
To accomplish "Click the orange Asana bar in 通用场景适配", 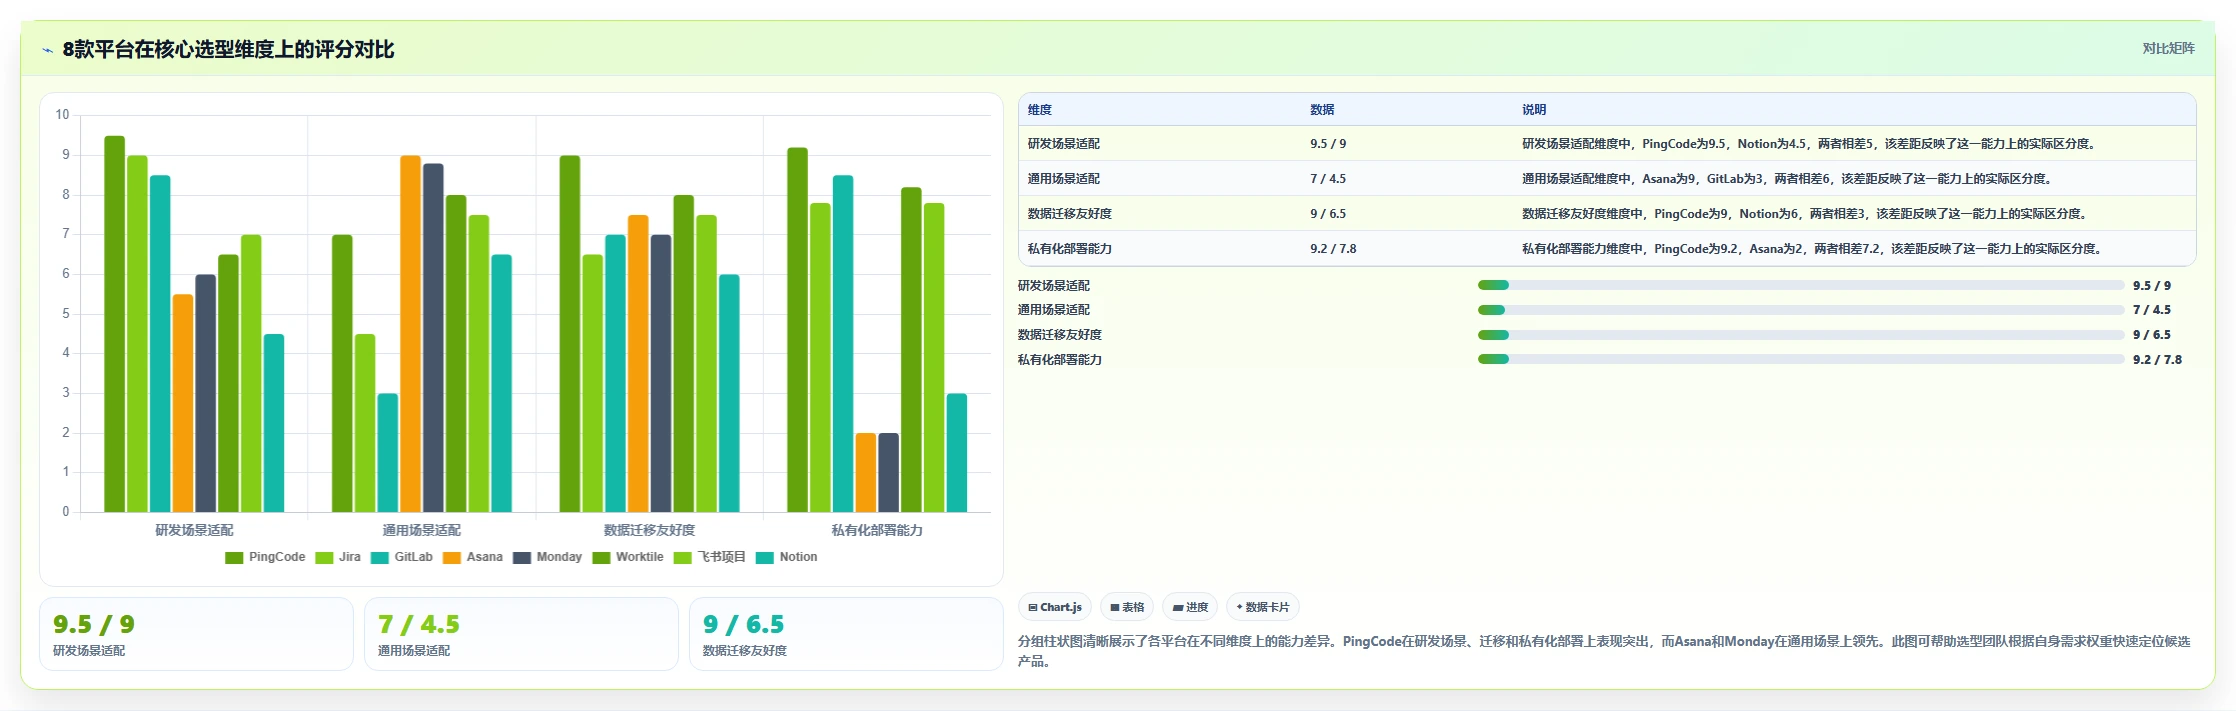I will 410,334.
